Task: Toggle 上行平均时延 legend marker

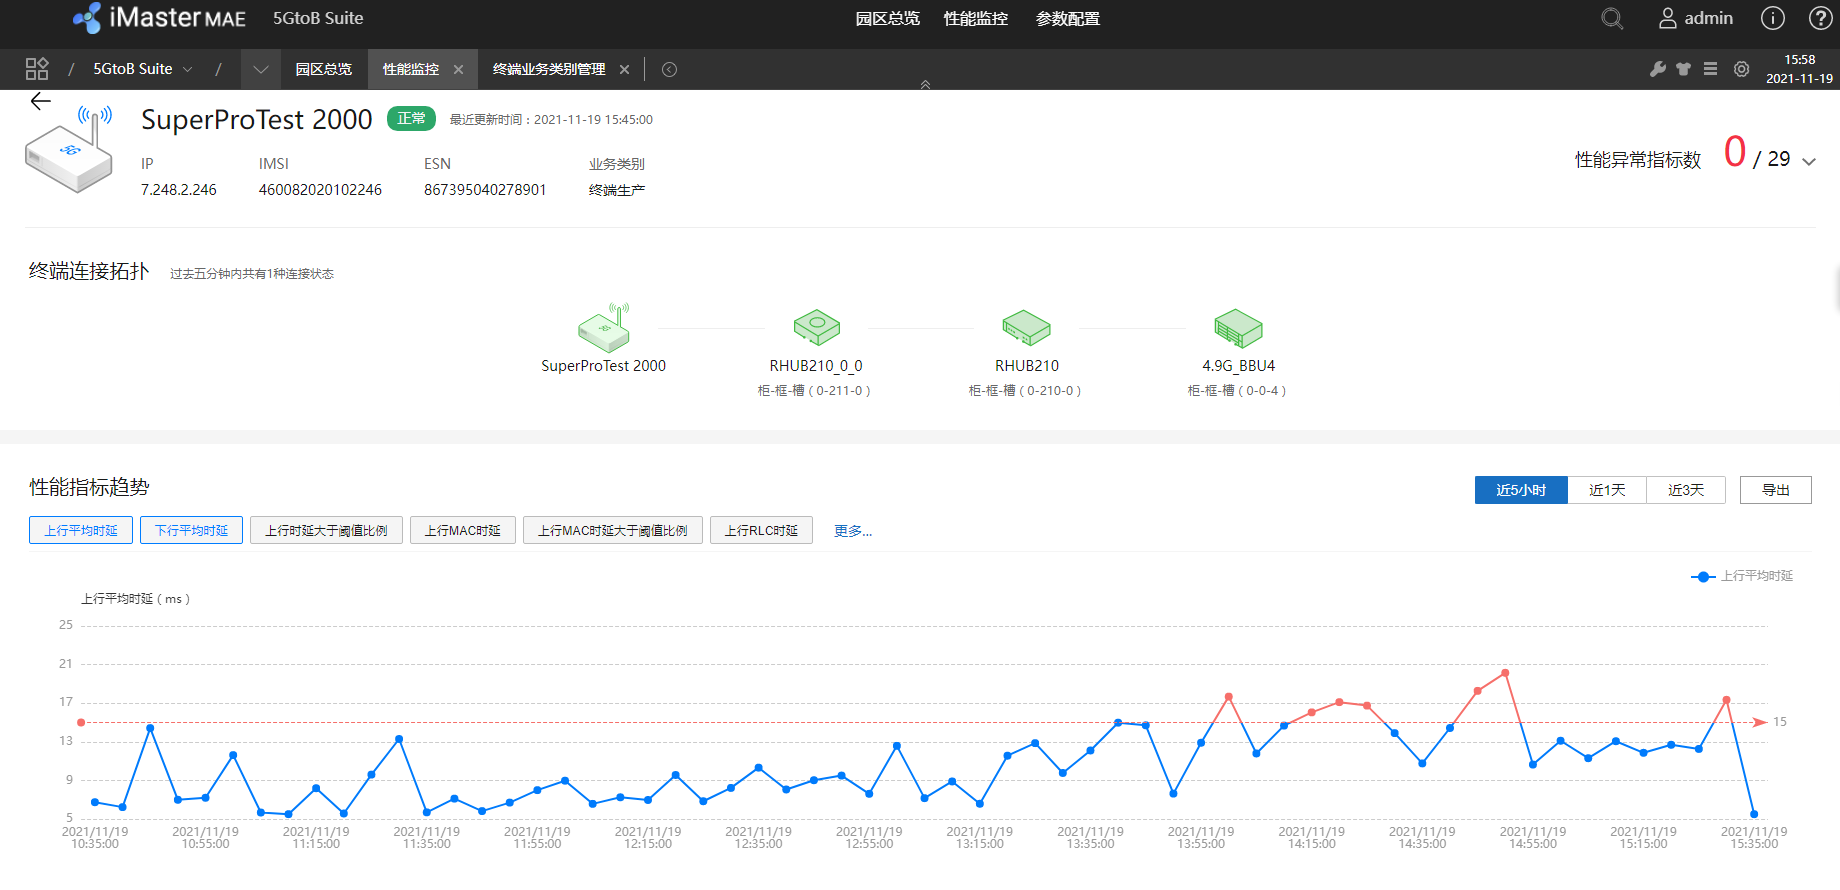Action: tap(1703, 576)
